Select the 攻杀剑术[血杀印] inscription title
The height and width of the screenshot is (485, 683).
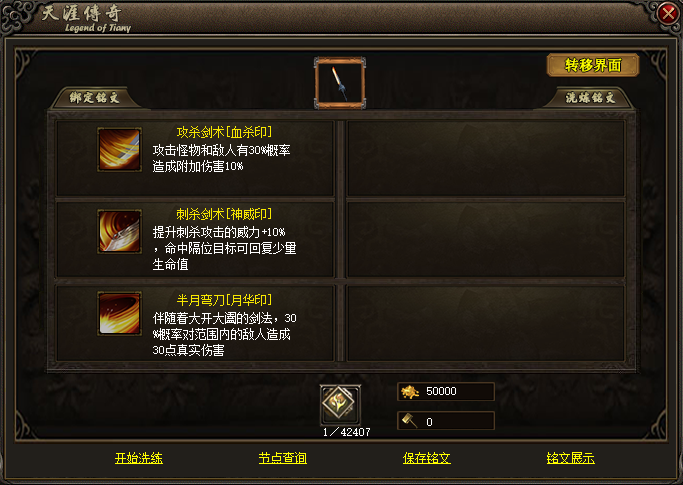pos(224,132)
